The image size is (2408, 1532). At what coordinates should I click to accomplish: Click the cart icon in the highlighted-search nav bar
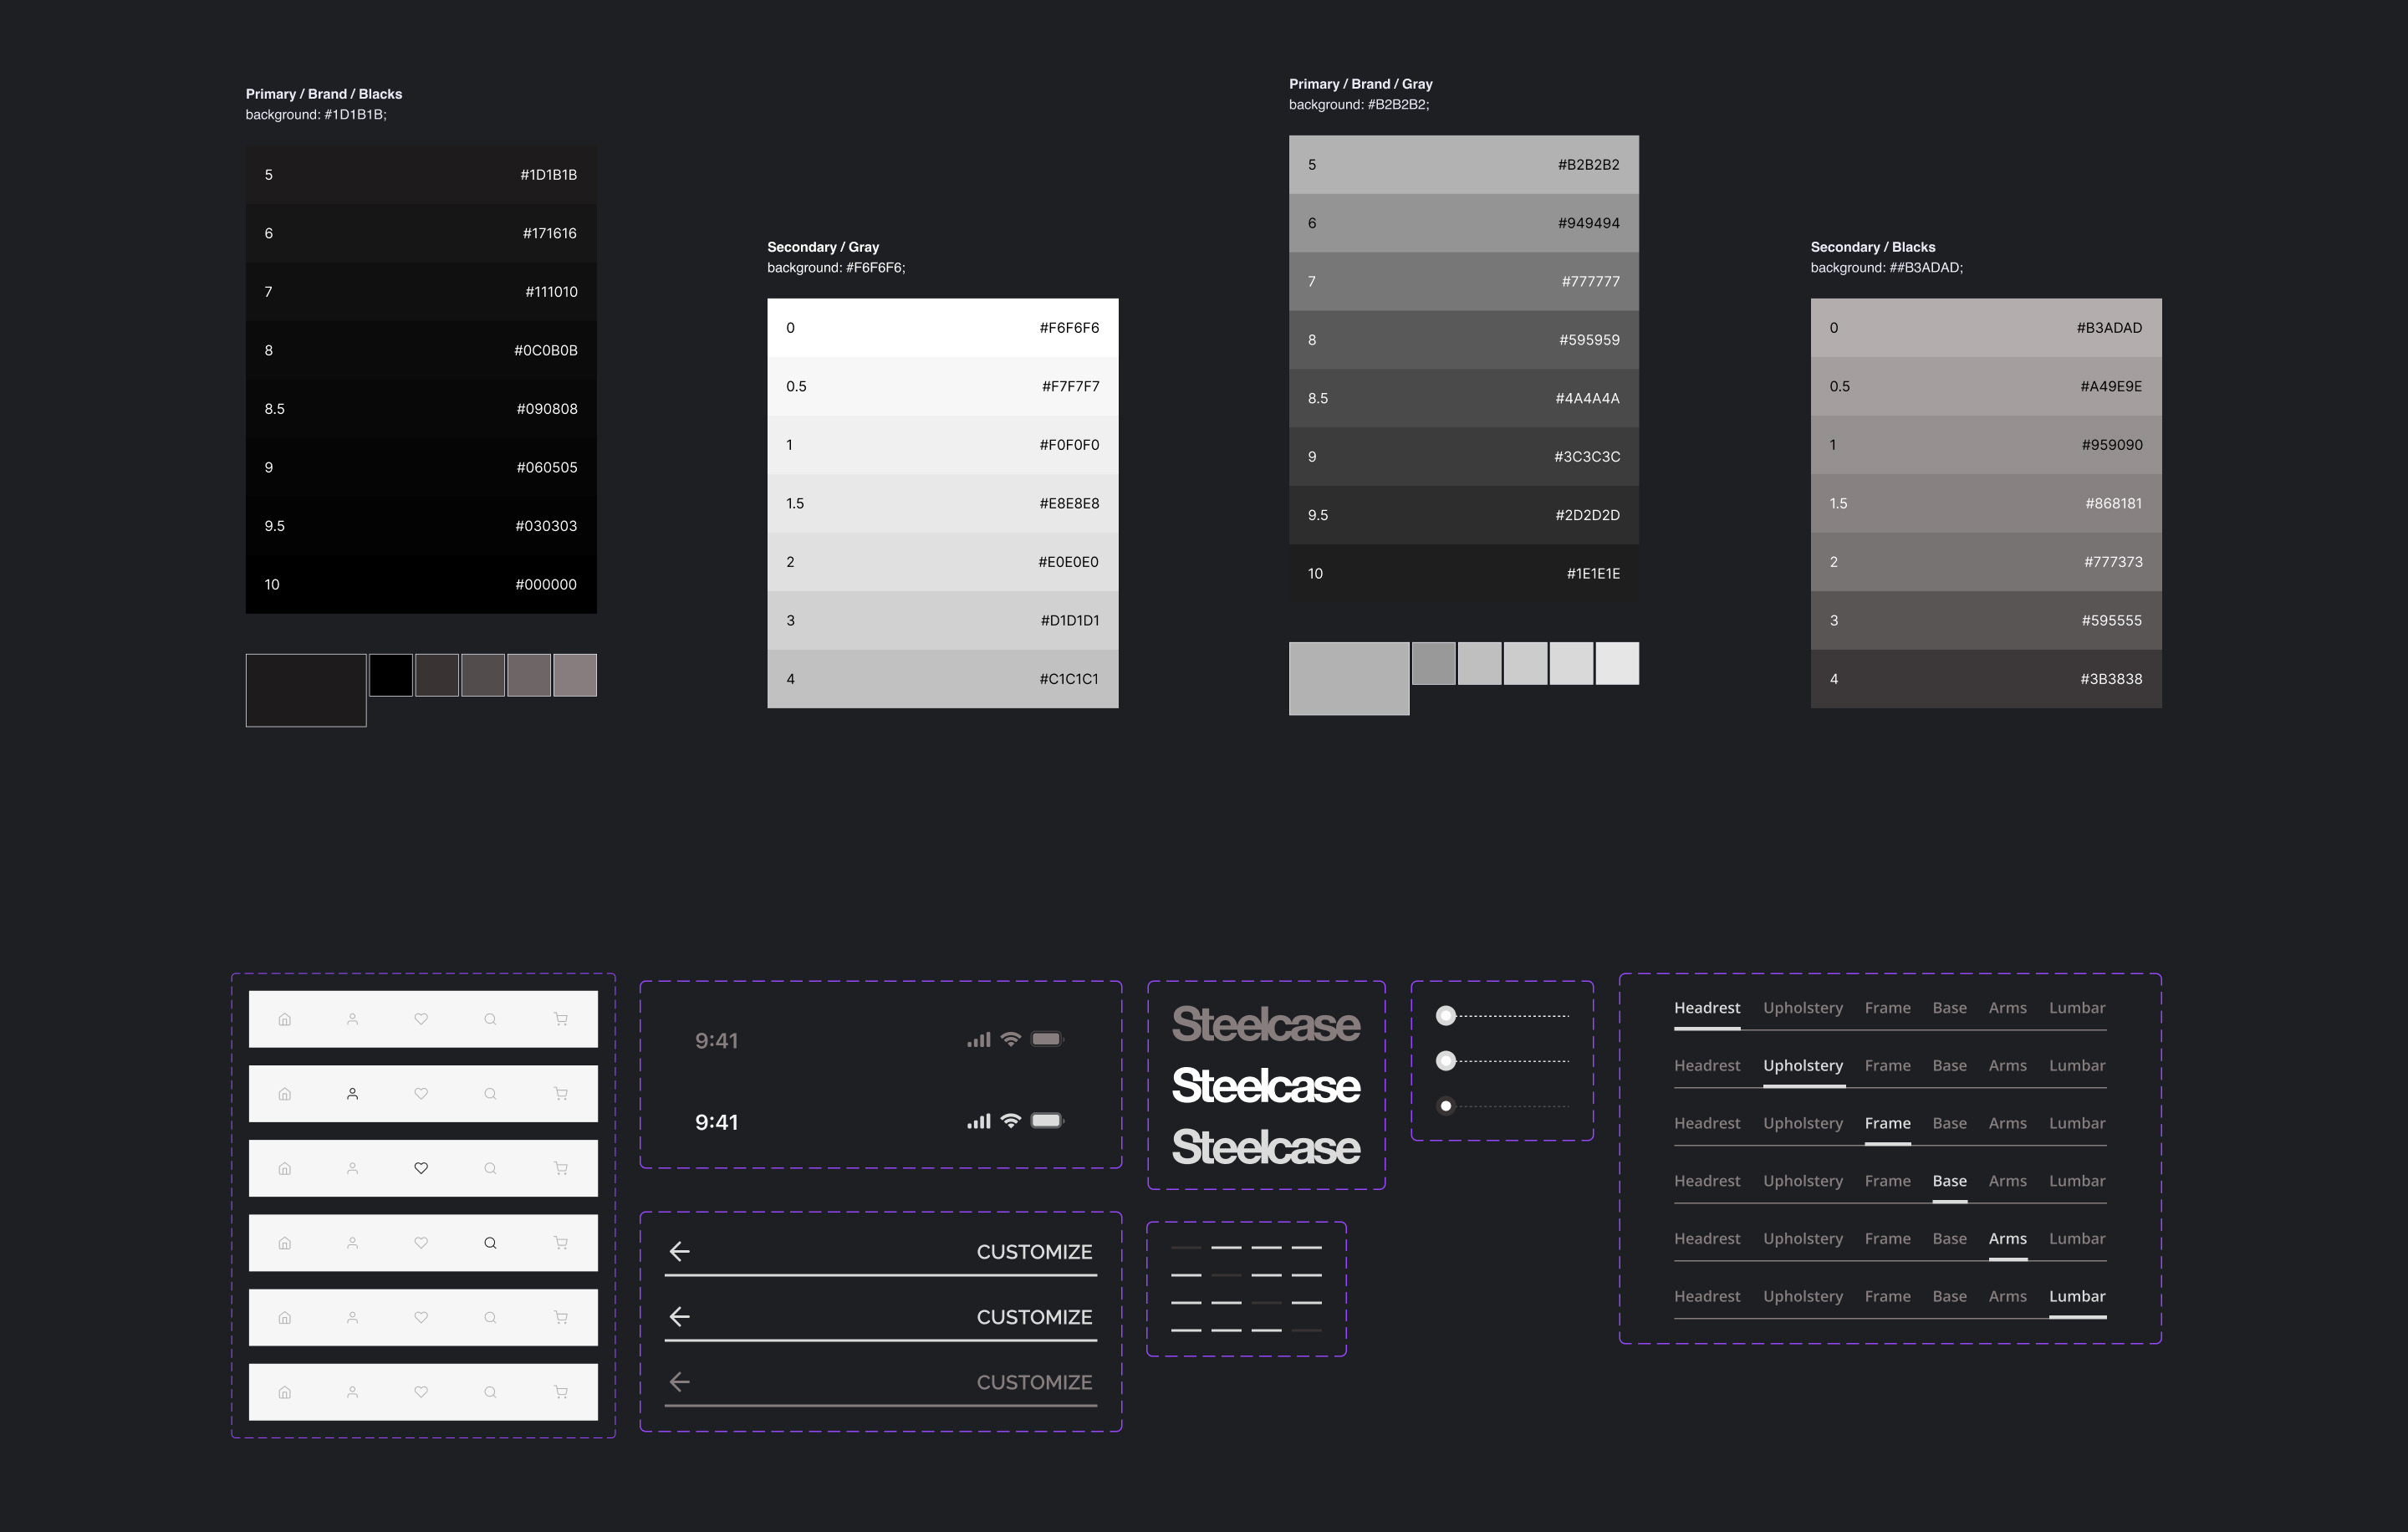(x=561, y=1243)
